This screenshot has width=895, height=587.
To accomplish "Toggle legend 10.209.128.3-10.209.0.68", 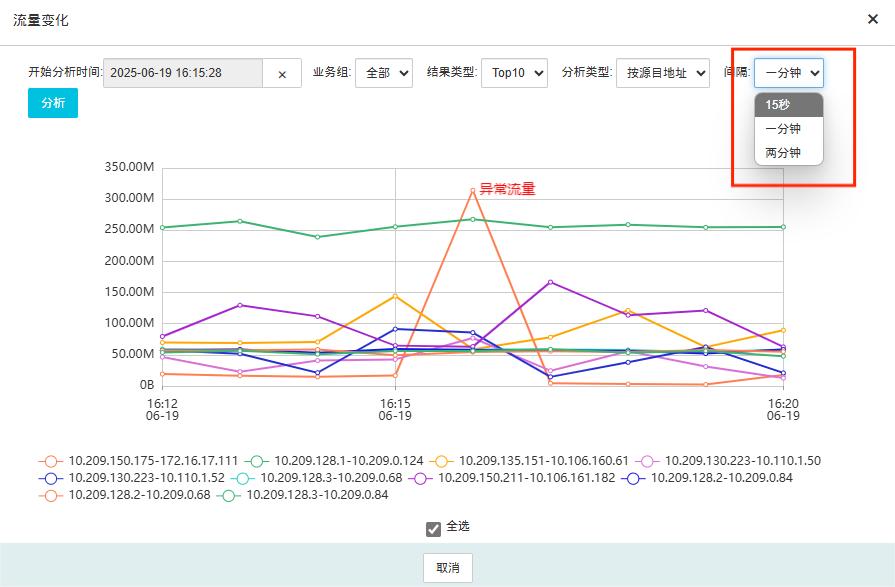I will tap(317, 478).
